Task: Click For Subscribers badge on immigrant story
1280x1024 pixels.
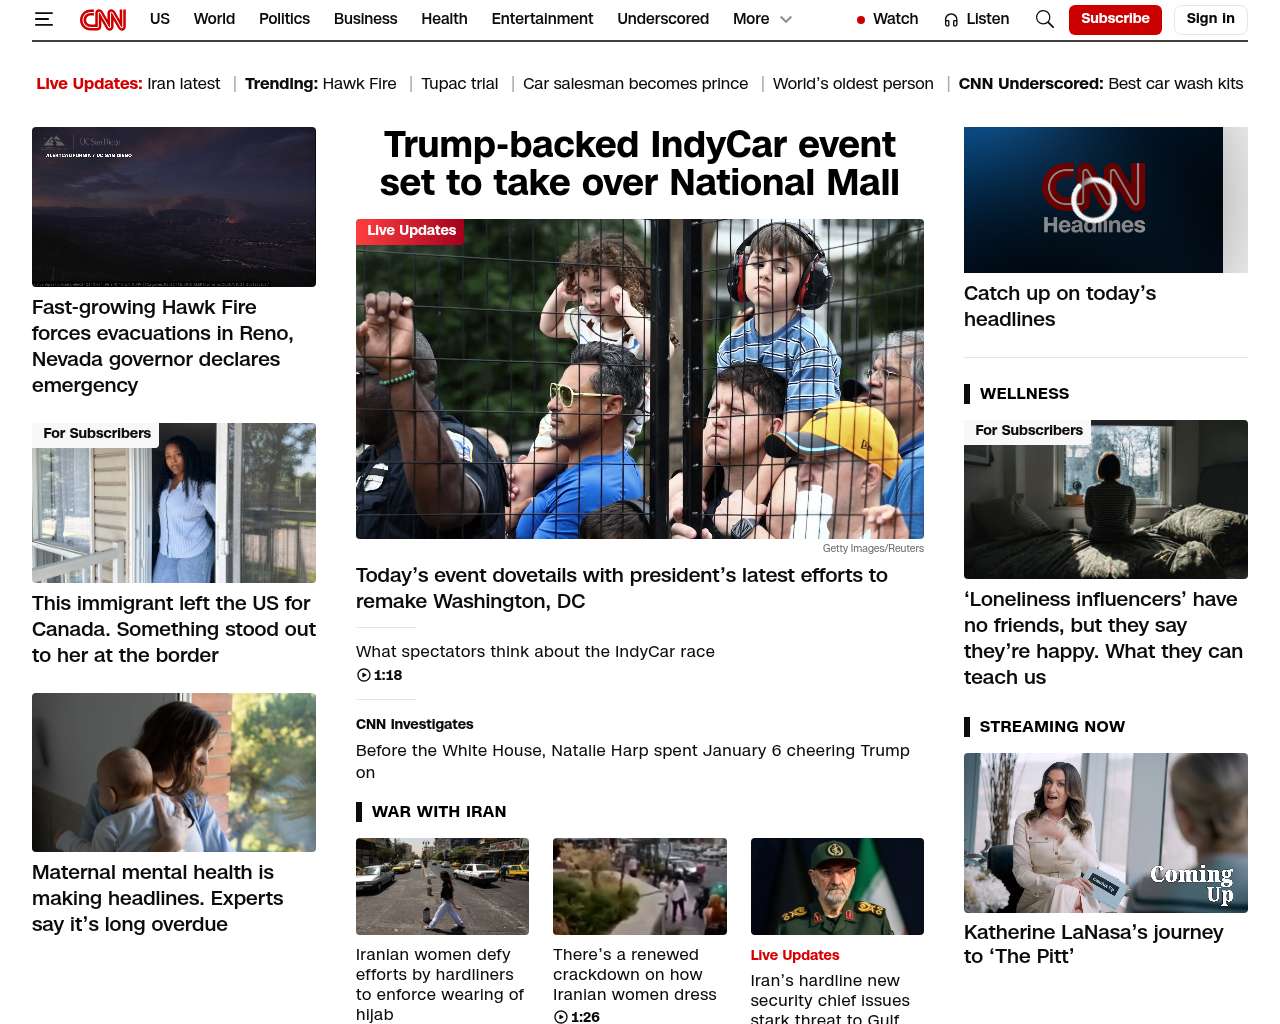Action: tap(97, 434)
